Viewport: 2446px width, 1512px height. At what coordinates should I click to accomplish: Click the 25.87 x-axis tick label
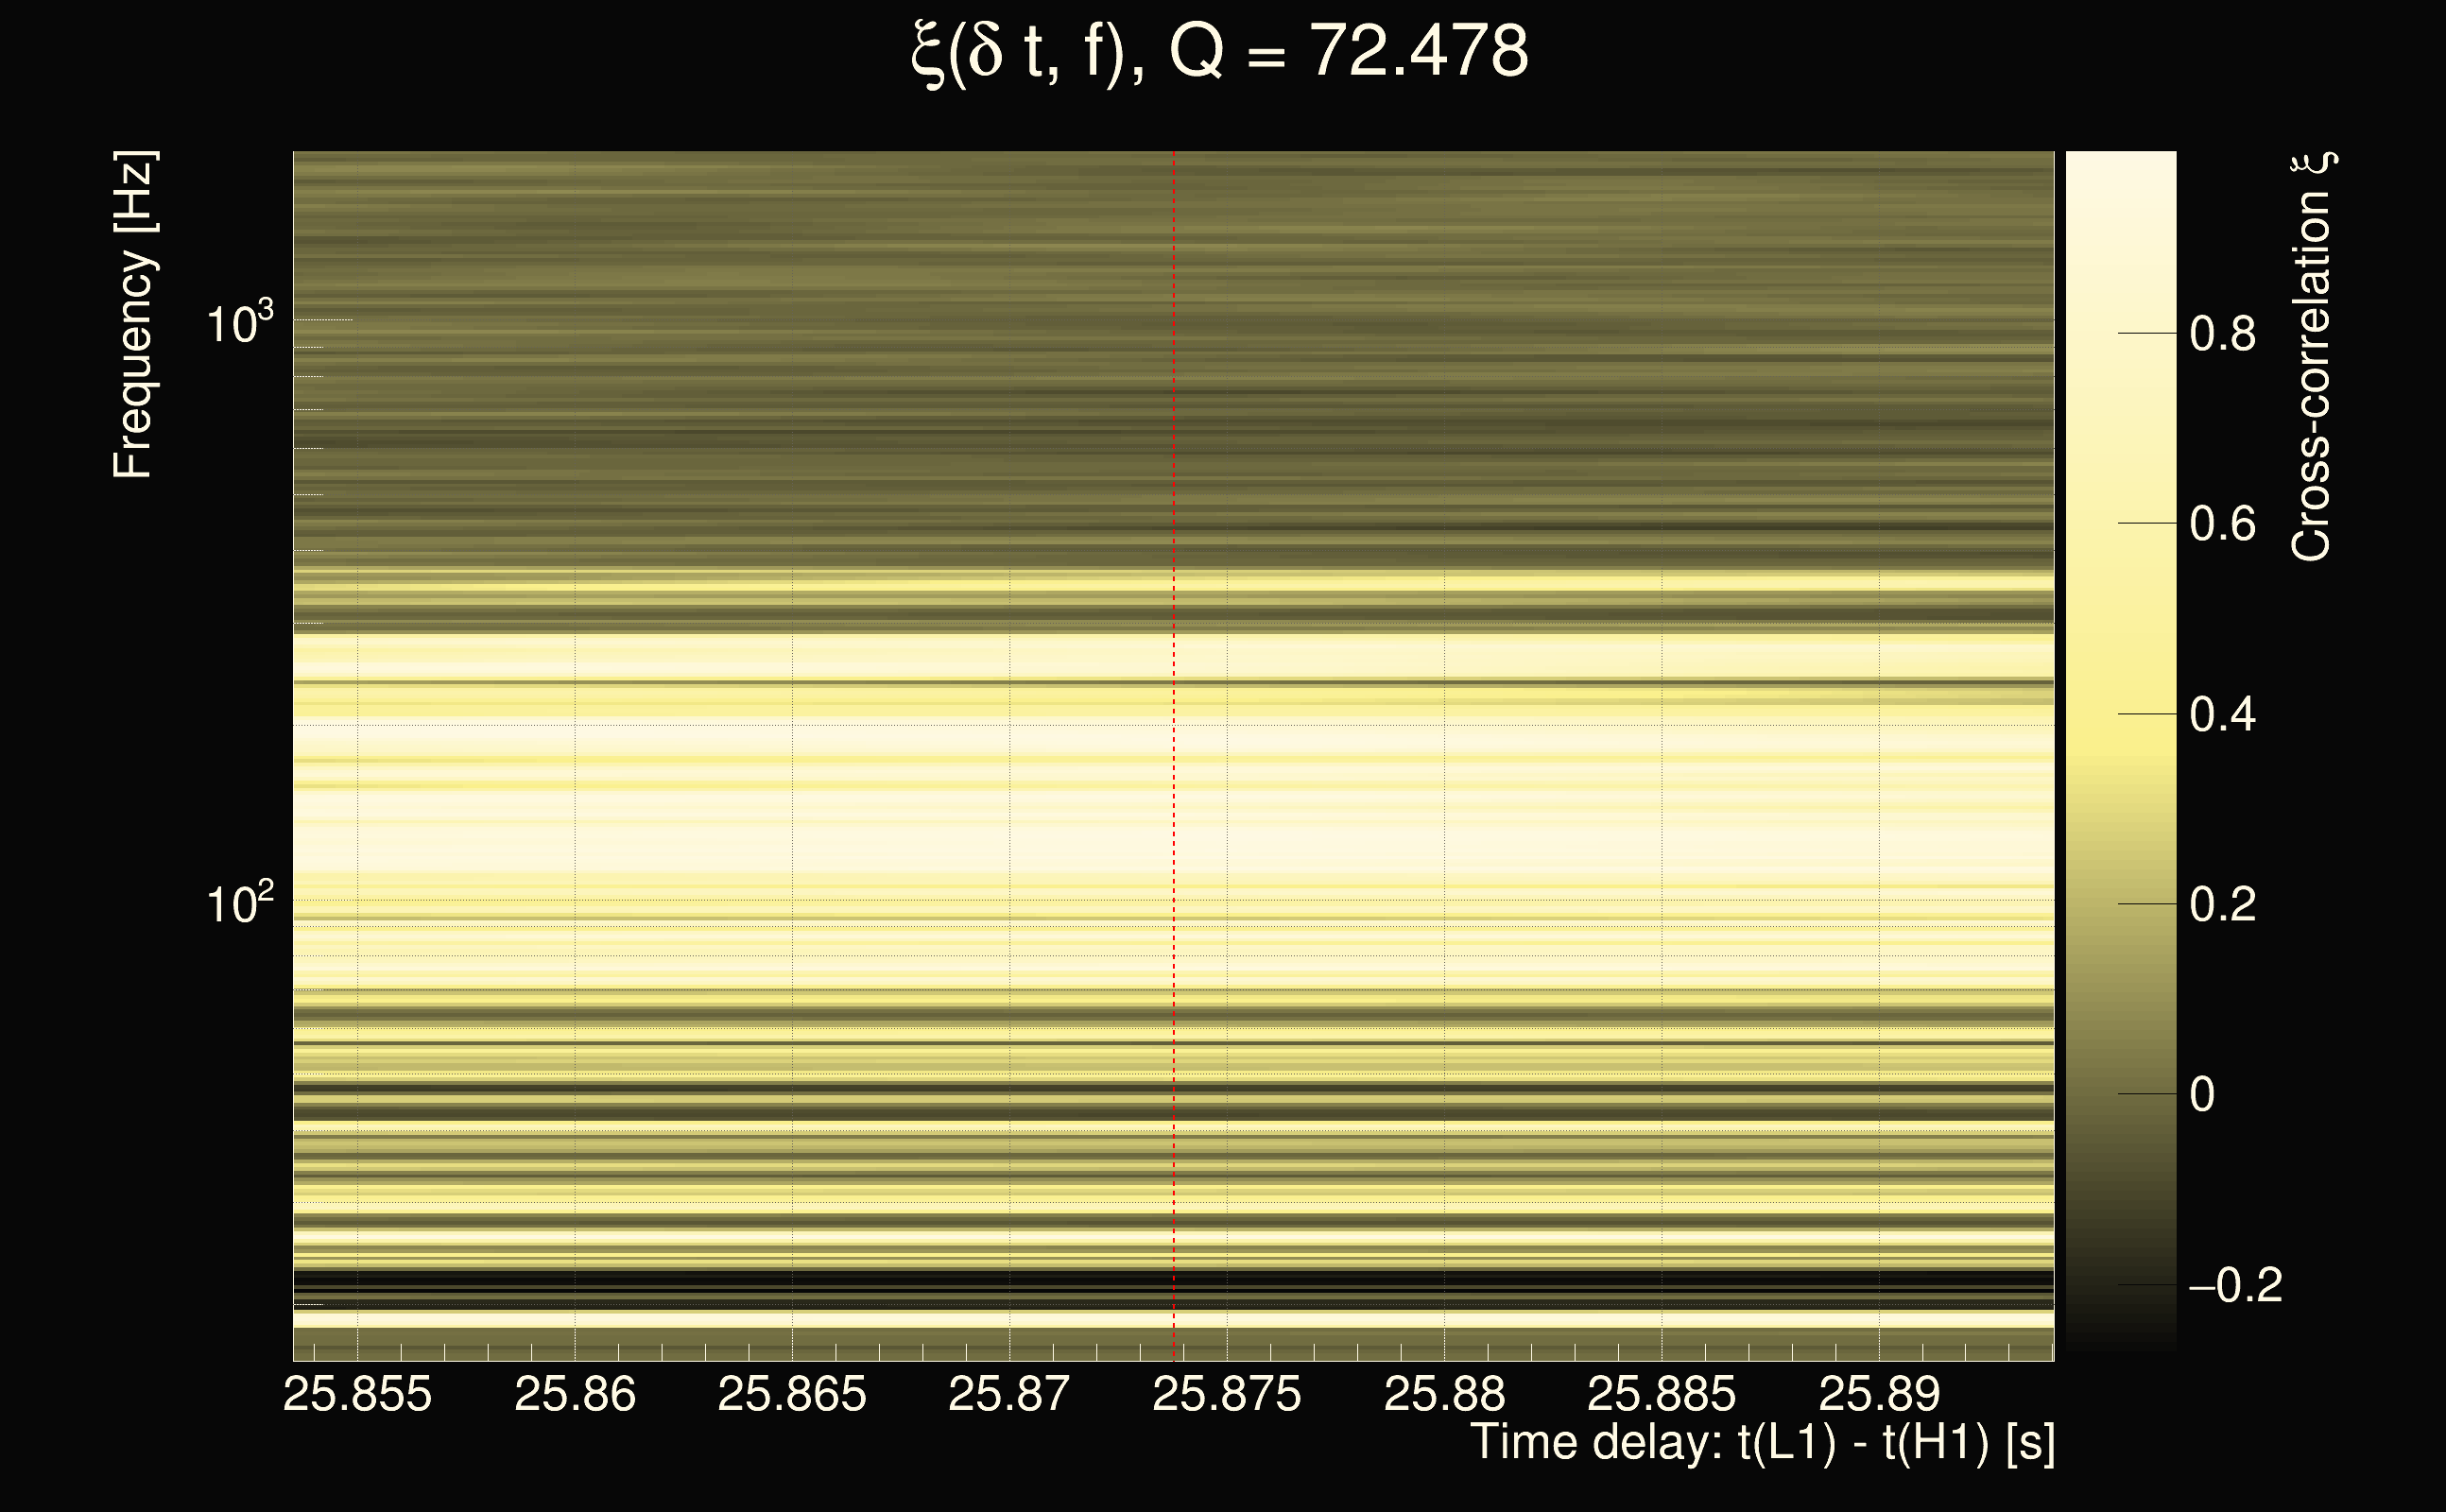[1009, 1394]
